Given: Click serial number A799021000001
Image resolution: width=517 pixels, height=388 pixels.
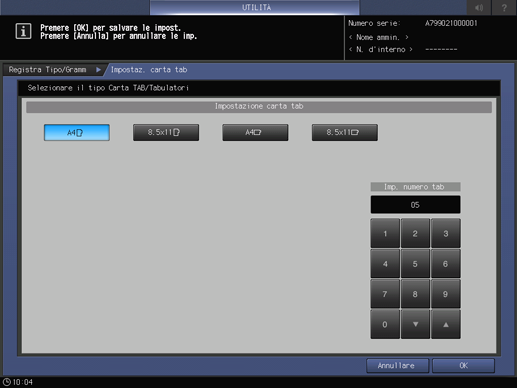Looking at the screenshot, I should click(451, 23).
